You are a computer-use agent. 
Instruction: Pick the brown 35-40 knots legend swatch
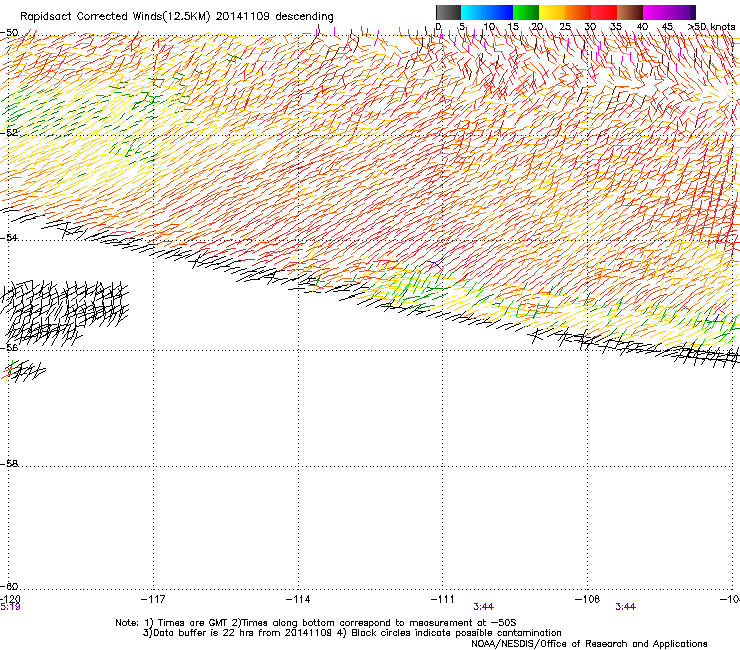[x=630, y=12]
